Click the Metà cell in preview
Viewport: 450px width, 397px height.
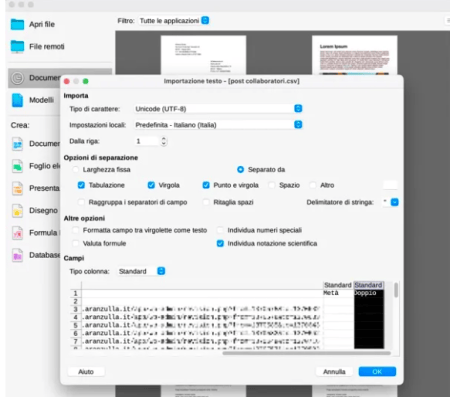click(338, 293)
